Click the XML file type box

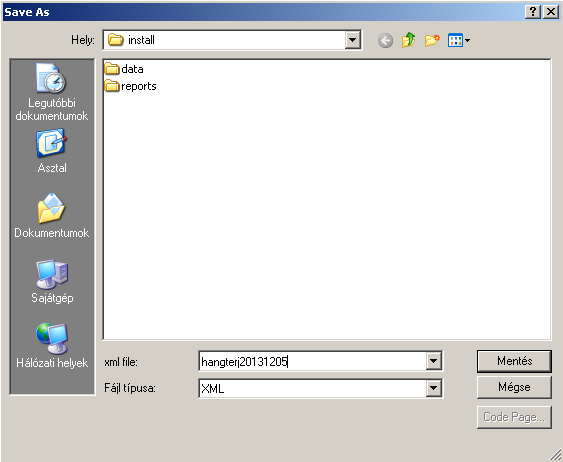pos(312,388)
